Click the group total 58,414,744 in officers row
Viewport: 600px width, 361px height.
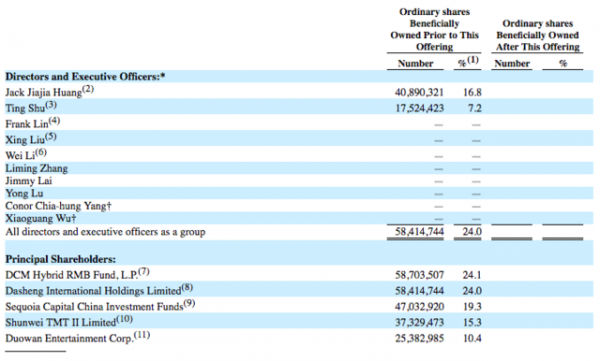tap(419, 232)
